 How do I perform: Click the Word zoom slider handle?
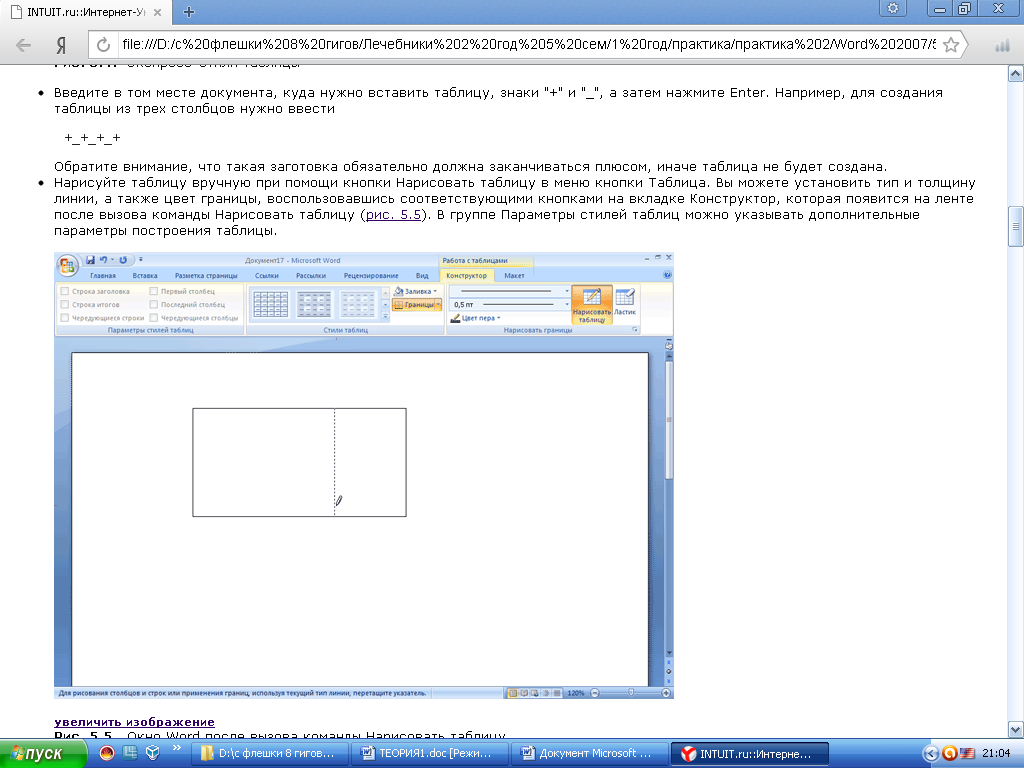point(631,693)
